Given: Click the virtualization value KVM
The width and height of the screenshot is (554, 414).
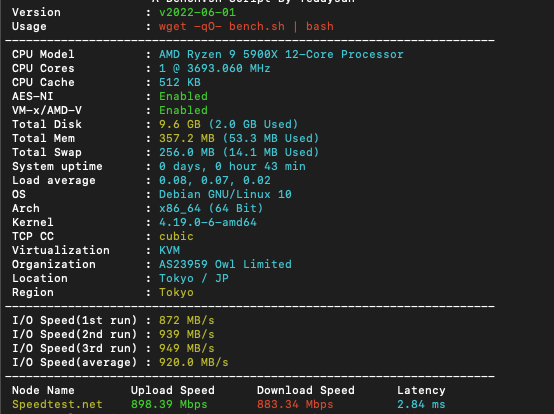Looking at the screenshot, I should coord(169,250).
